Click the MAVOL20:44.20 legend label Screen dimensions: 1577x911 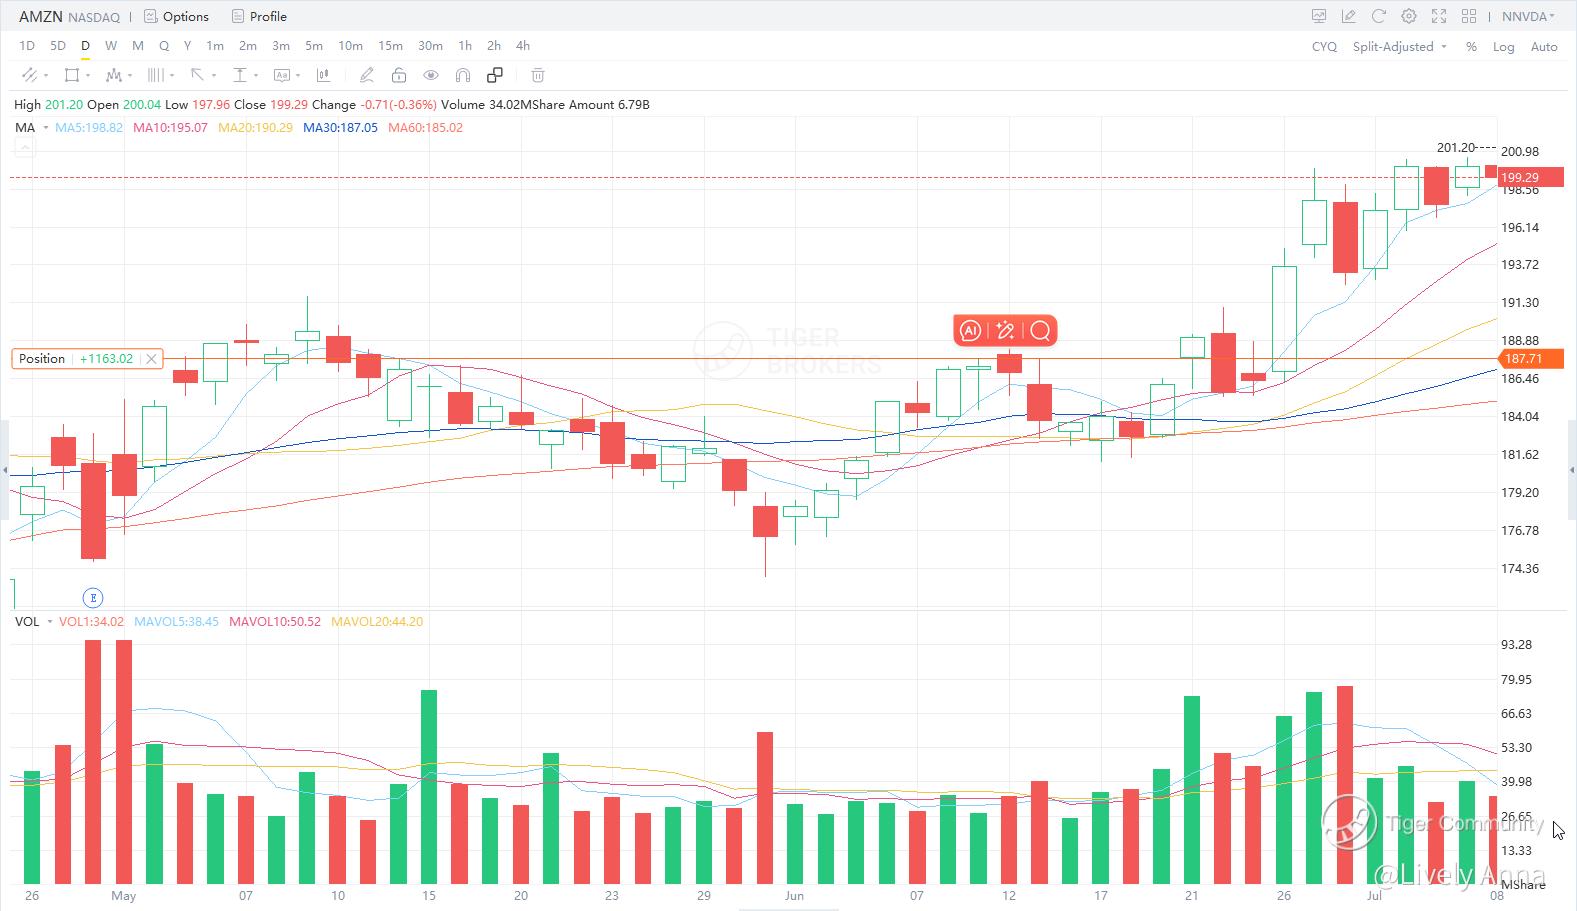(x=377, y=622)
